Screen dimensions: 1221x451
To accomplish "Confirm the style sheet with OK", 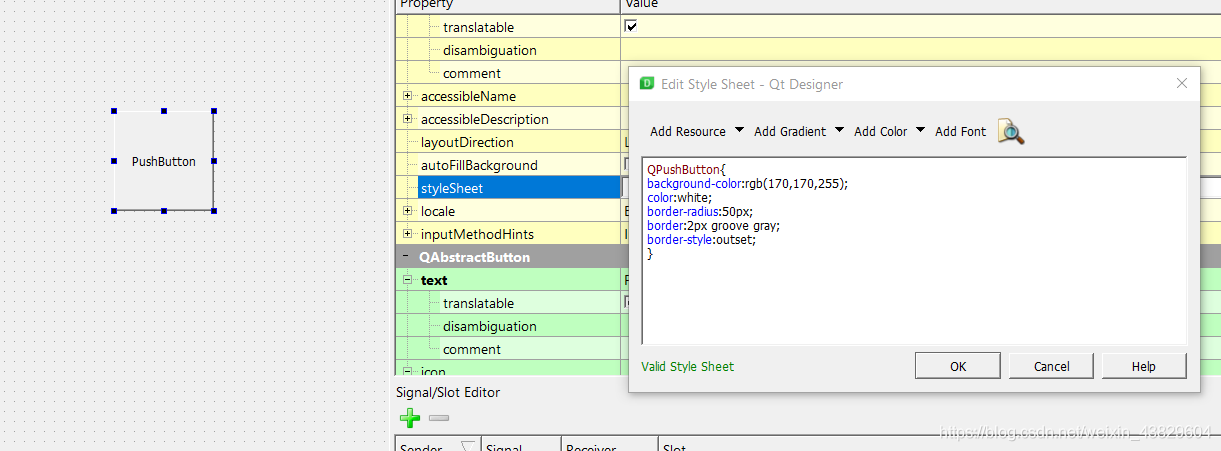I will pyautogui.click(x=958, y=366).
